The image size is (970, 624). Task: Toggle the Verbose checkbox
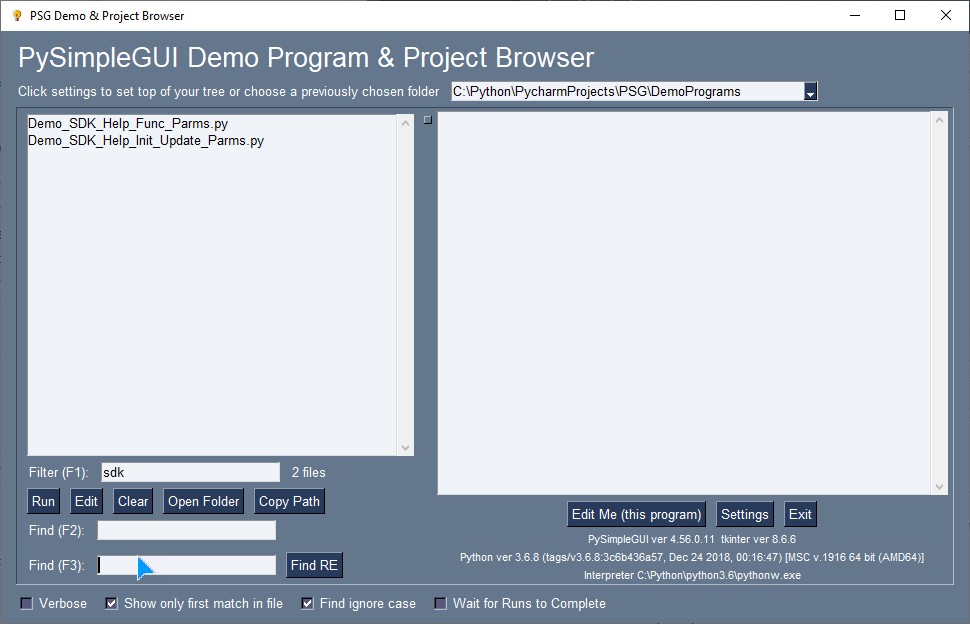coord(27,604)
